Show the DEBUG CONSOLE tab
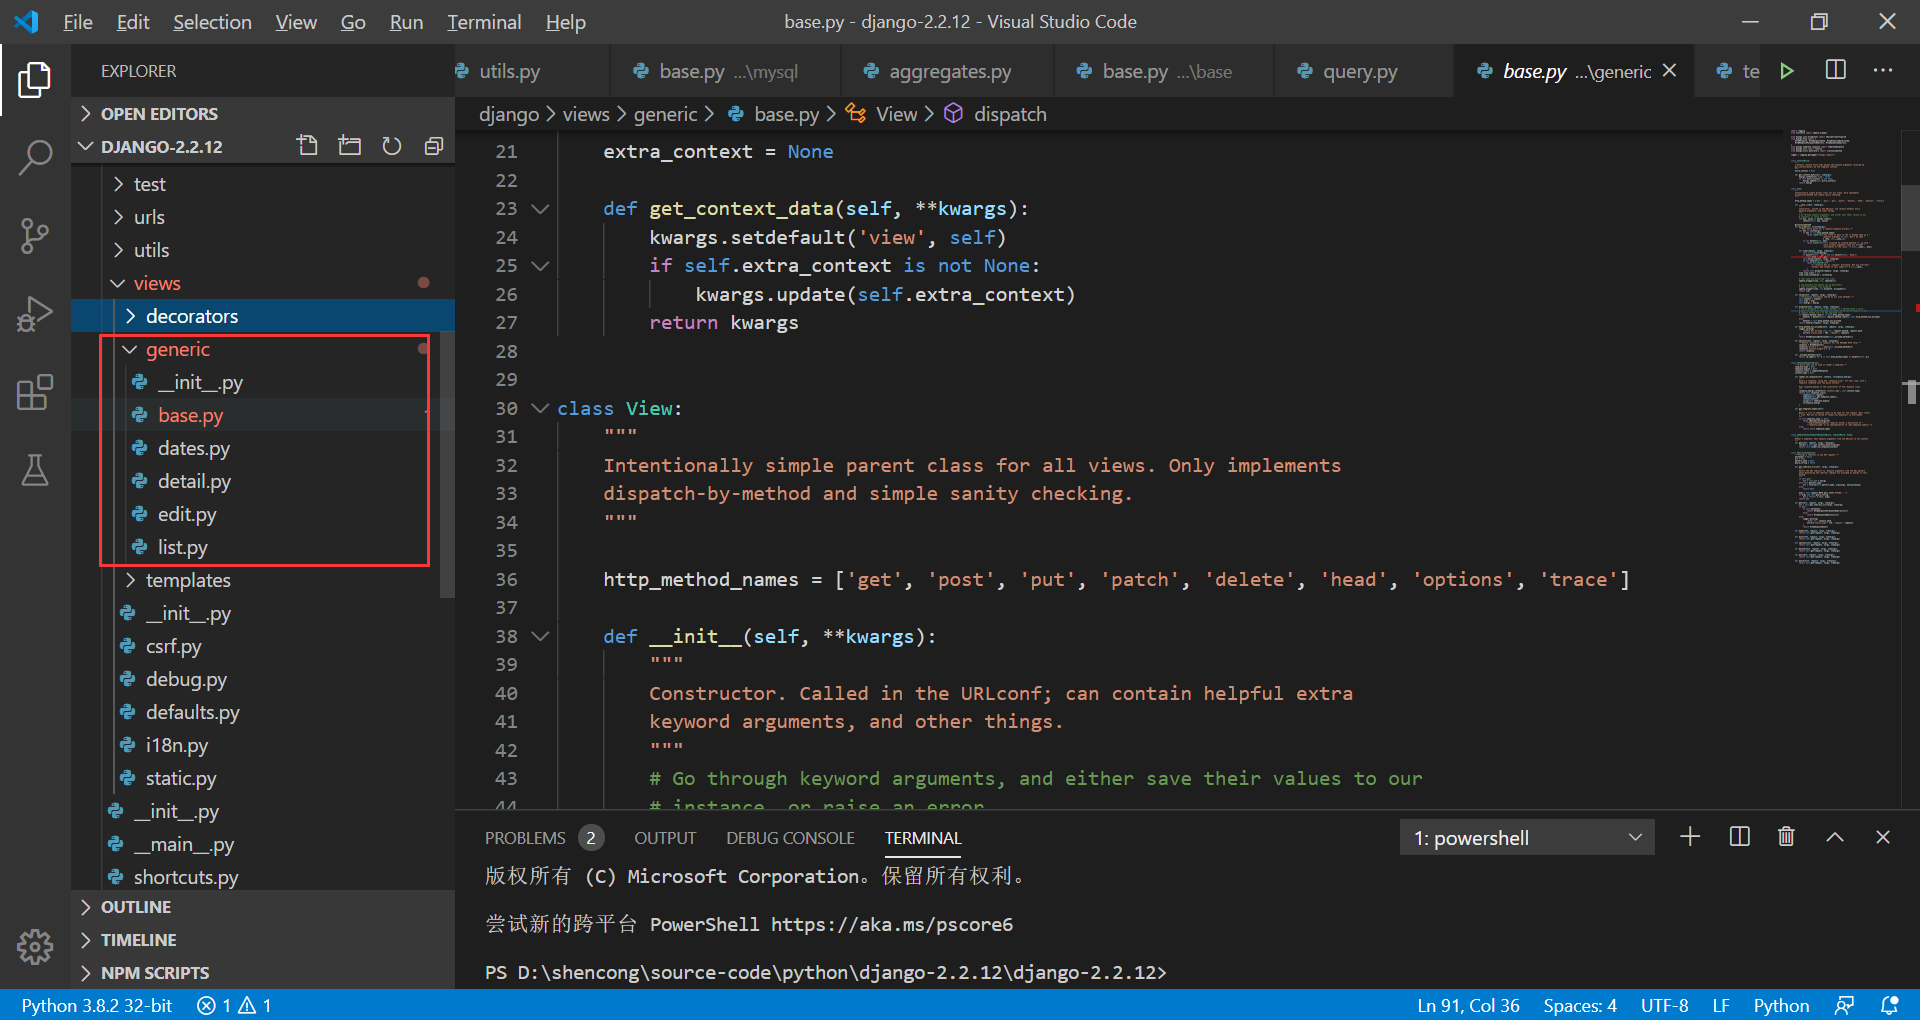Screen dimensions: 1920x1020 (x=790, y=838)
